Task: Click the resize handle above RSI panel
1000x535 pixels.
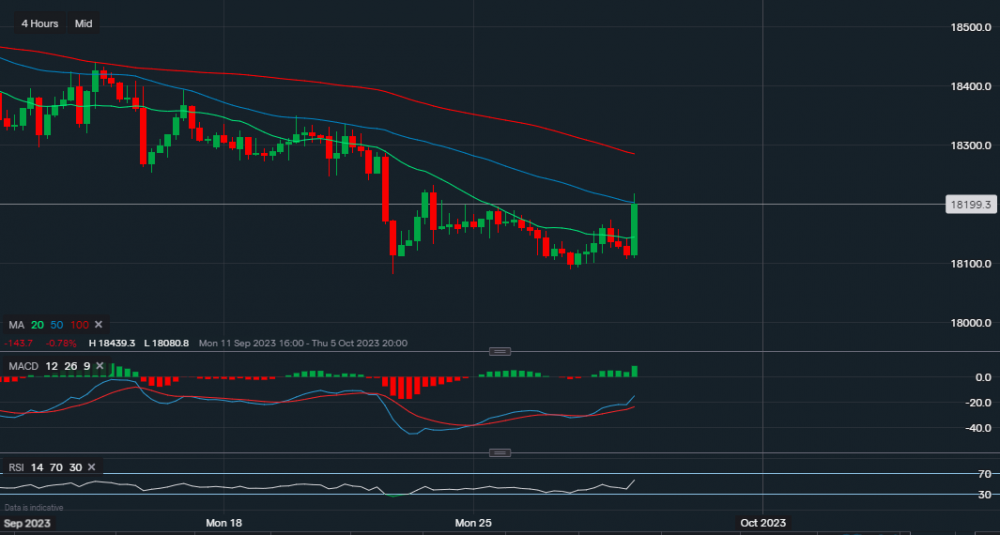Action: coord(500,453)
